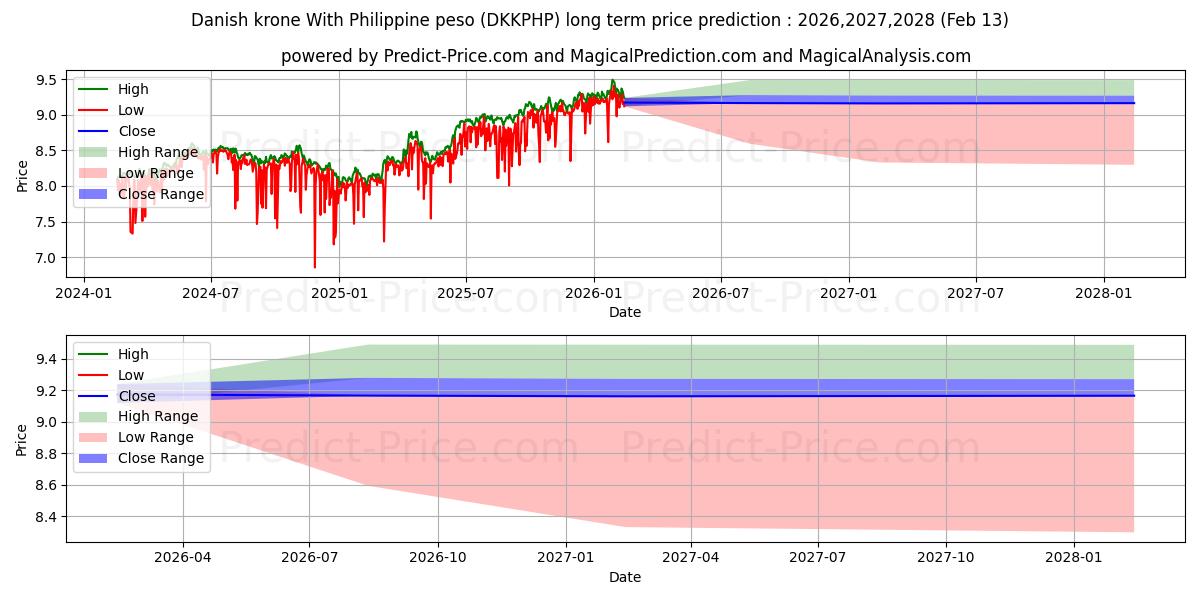Click the blue Close line marker in bottom legend

(93, 396)
